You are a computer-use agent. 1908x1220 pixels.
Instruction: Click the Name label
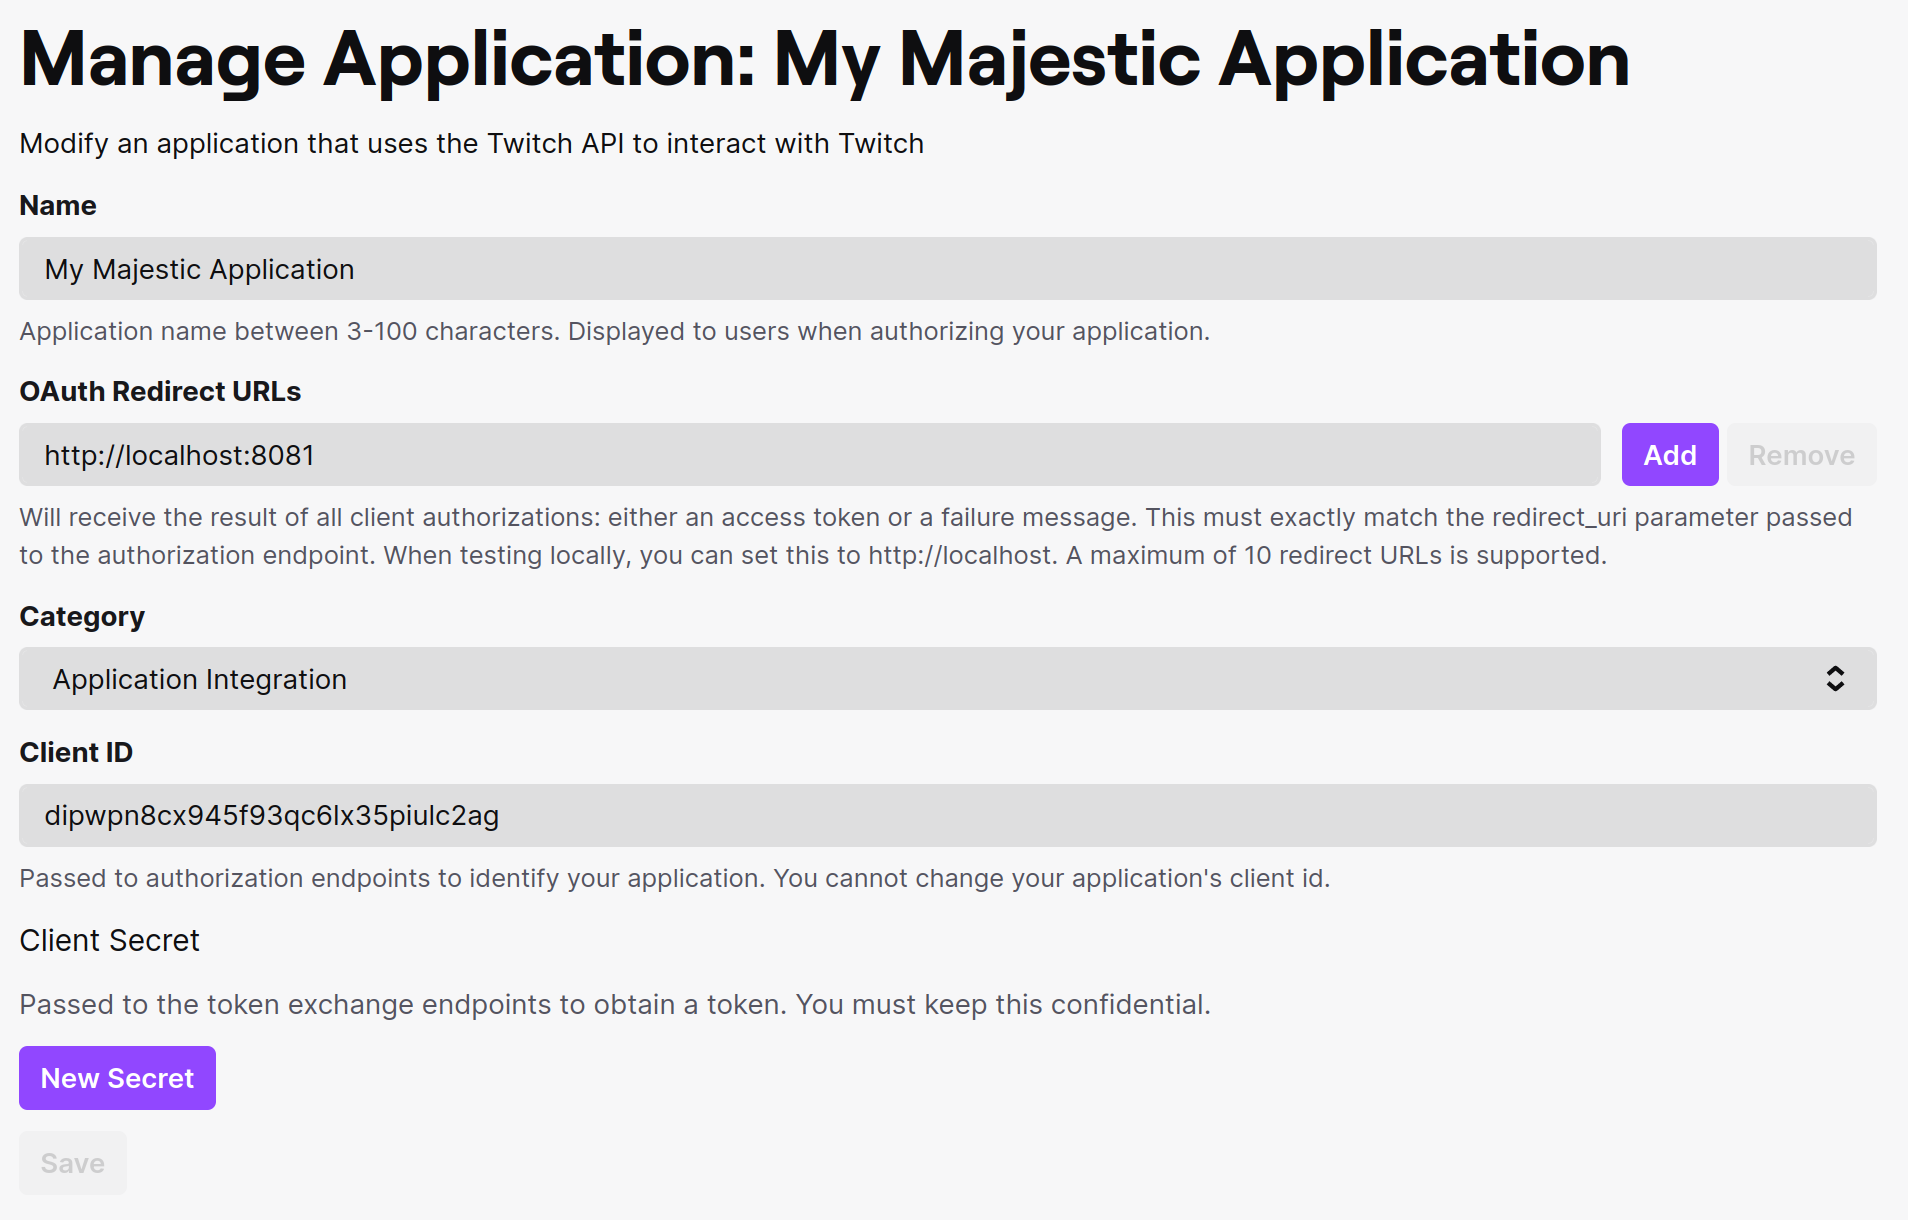click(x=58, y=205)
